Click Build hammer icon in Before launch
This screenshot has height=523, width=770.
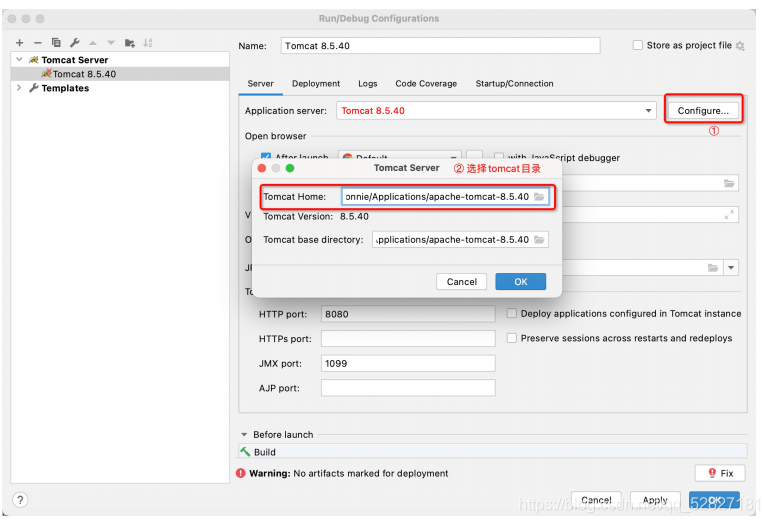(245, 452)
